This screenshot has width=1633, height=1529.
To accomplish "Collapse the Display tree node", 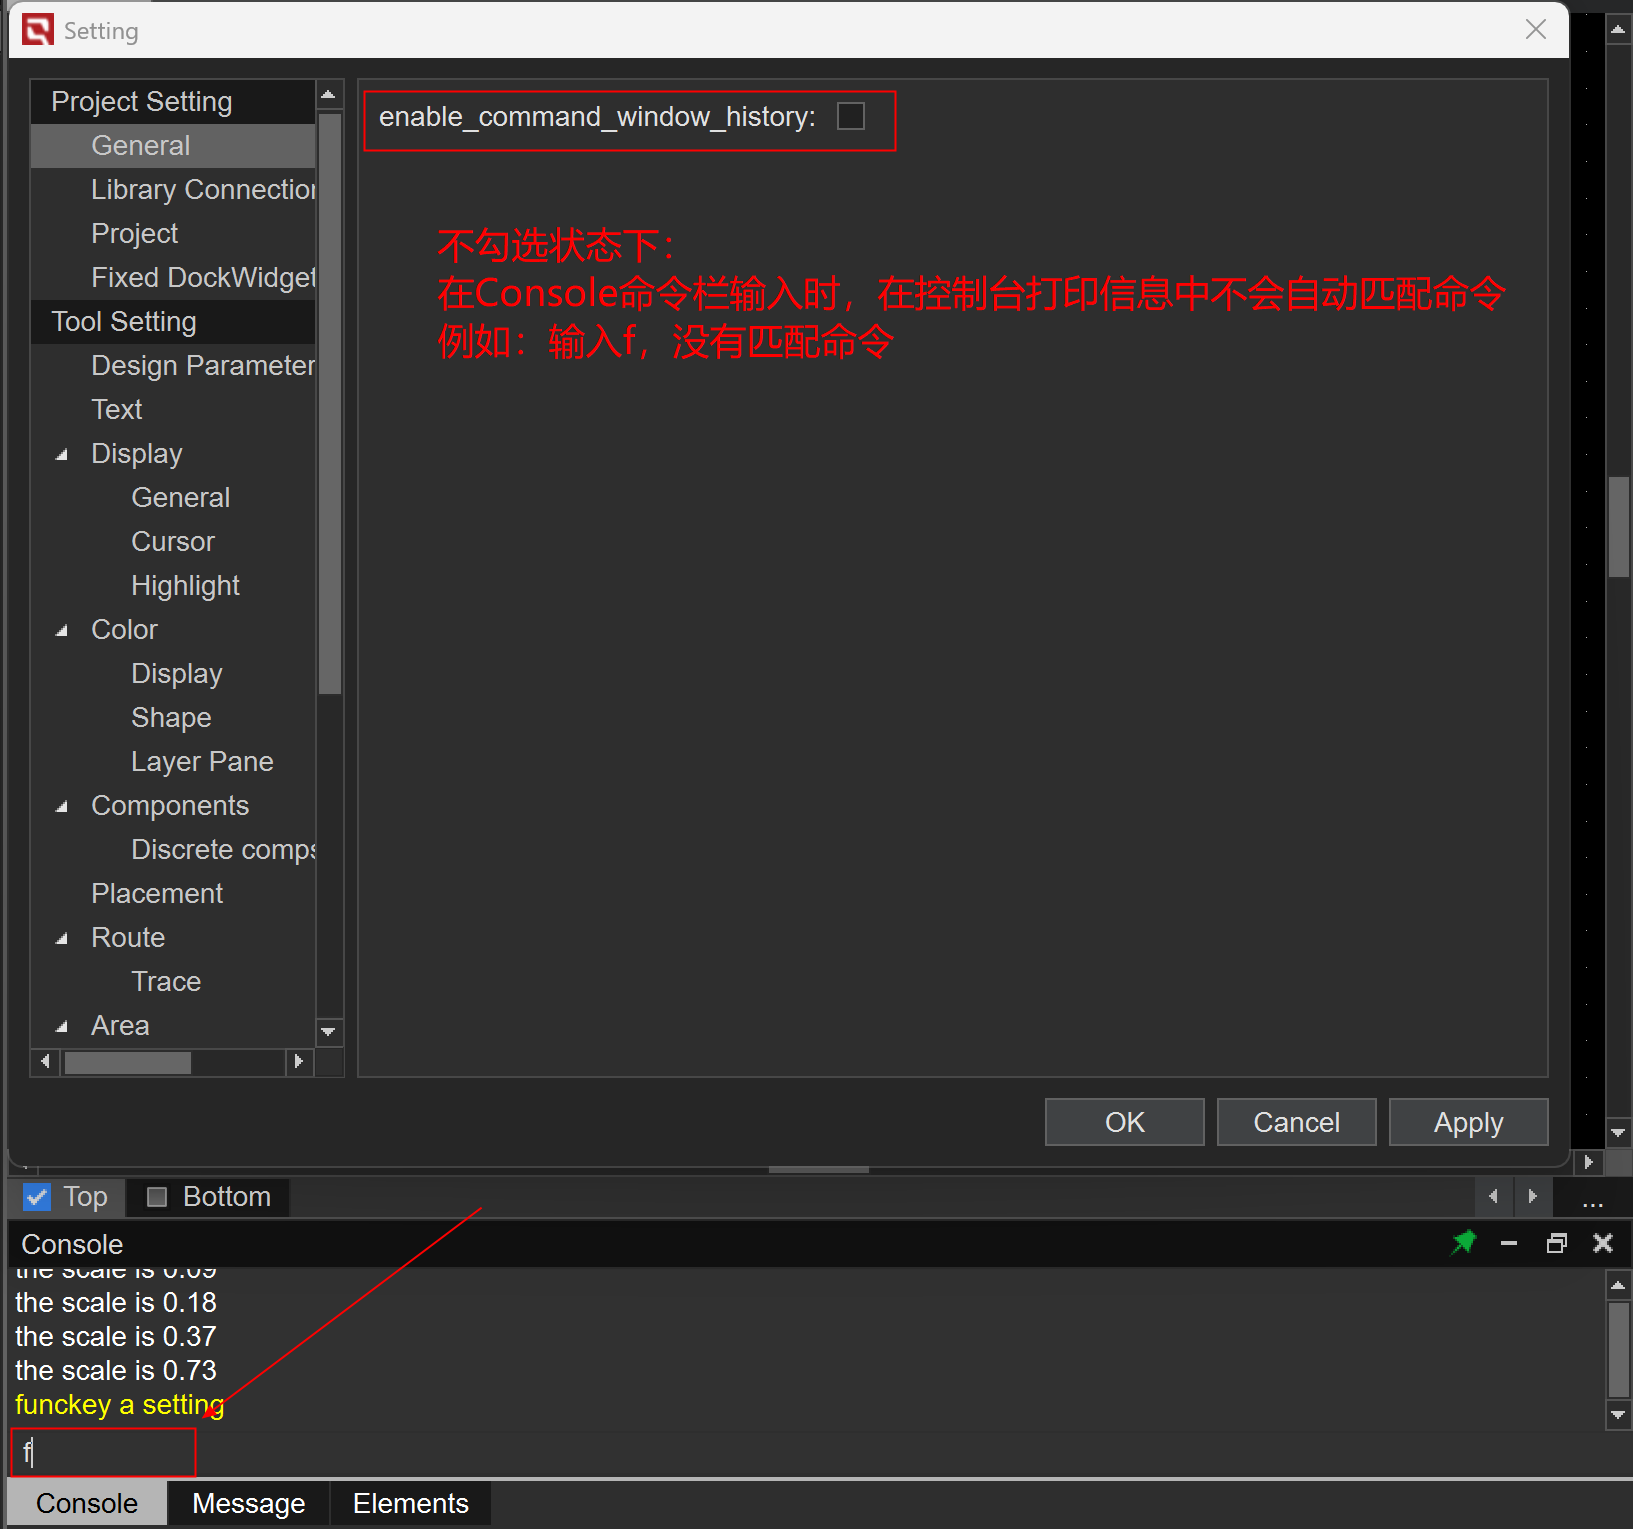I will click(x=62, y=454).
